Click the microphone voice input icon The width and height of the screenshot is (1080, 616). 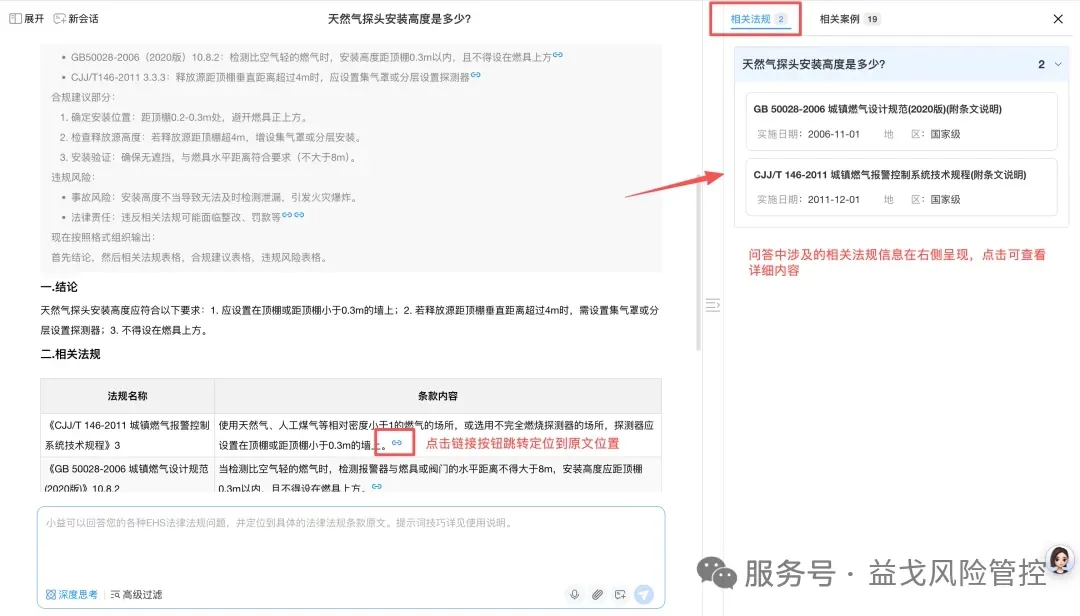[574, 595]
